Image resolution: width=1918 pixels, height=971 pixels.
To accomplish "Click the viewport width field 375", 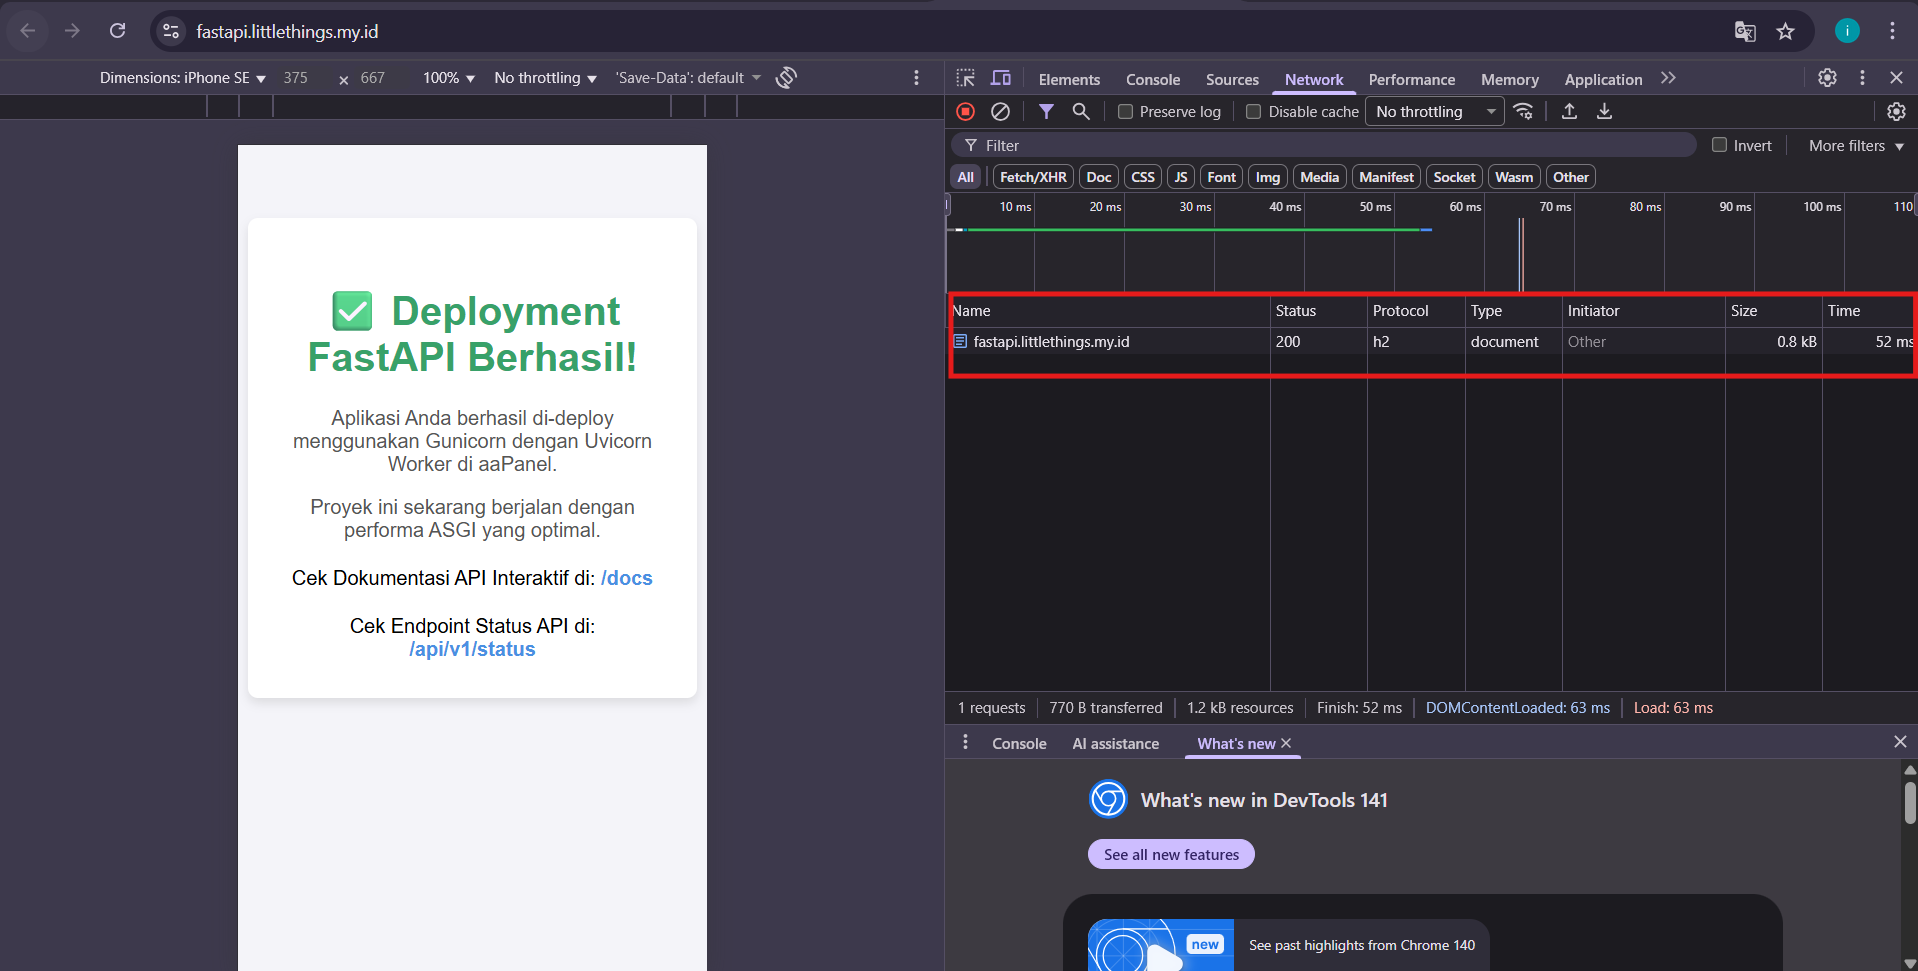I will coord(296,78).
